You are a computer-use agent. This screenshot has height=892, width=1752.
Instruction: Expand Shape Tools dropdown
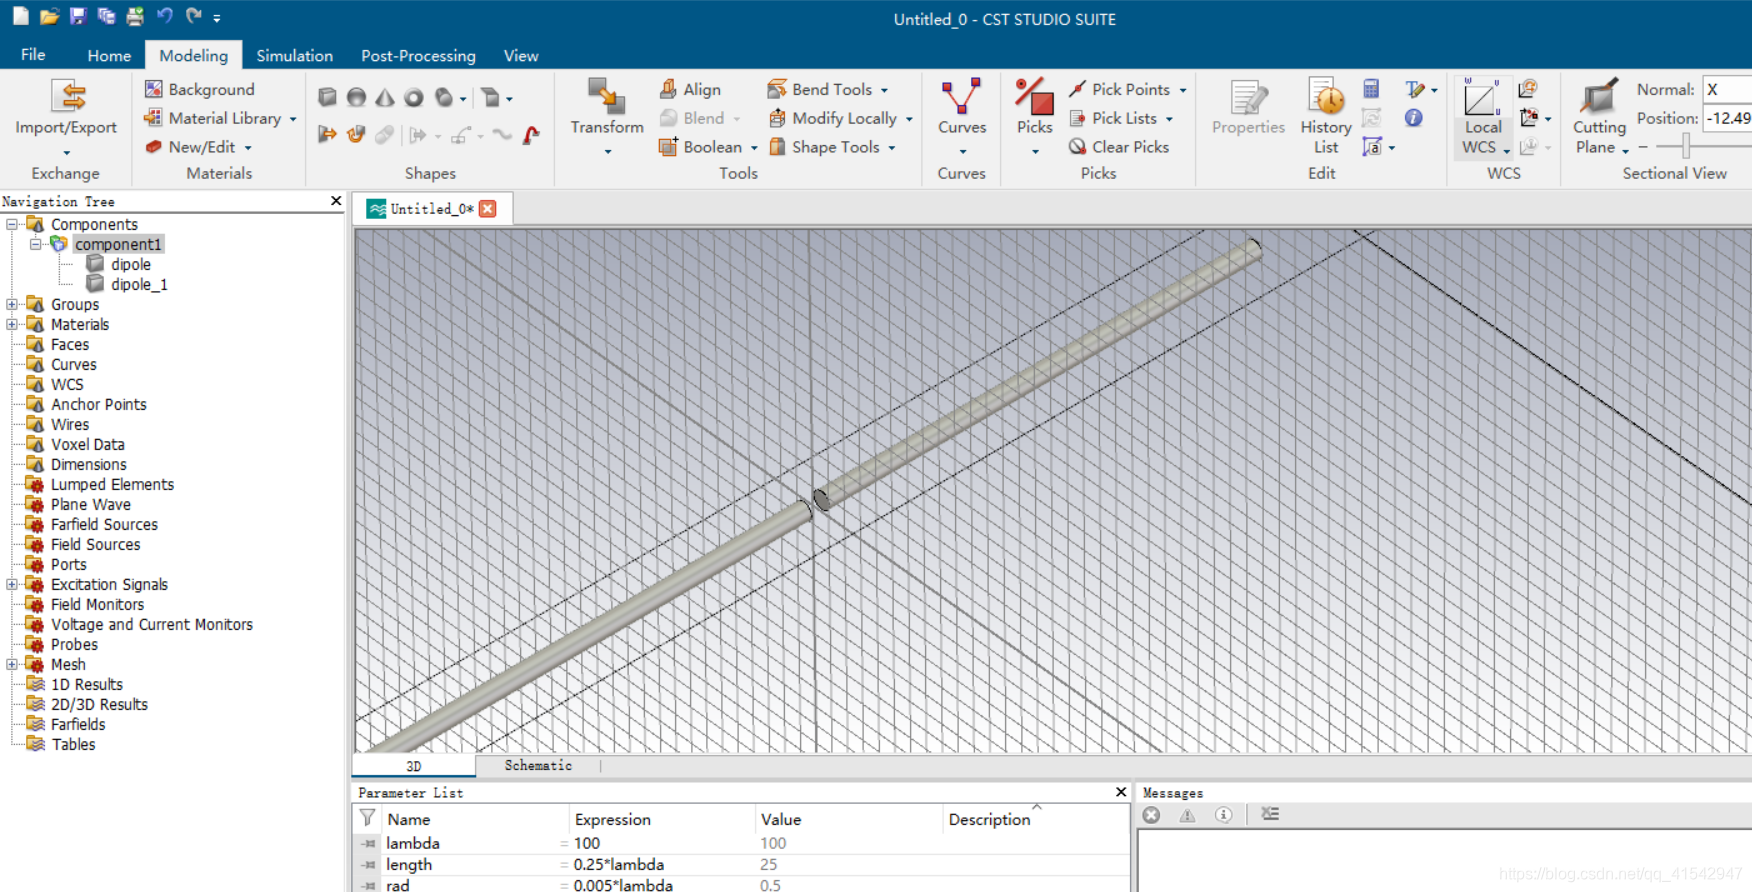pos(891,148)
